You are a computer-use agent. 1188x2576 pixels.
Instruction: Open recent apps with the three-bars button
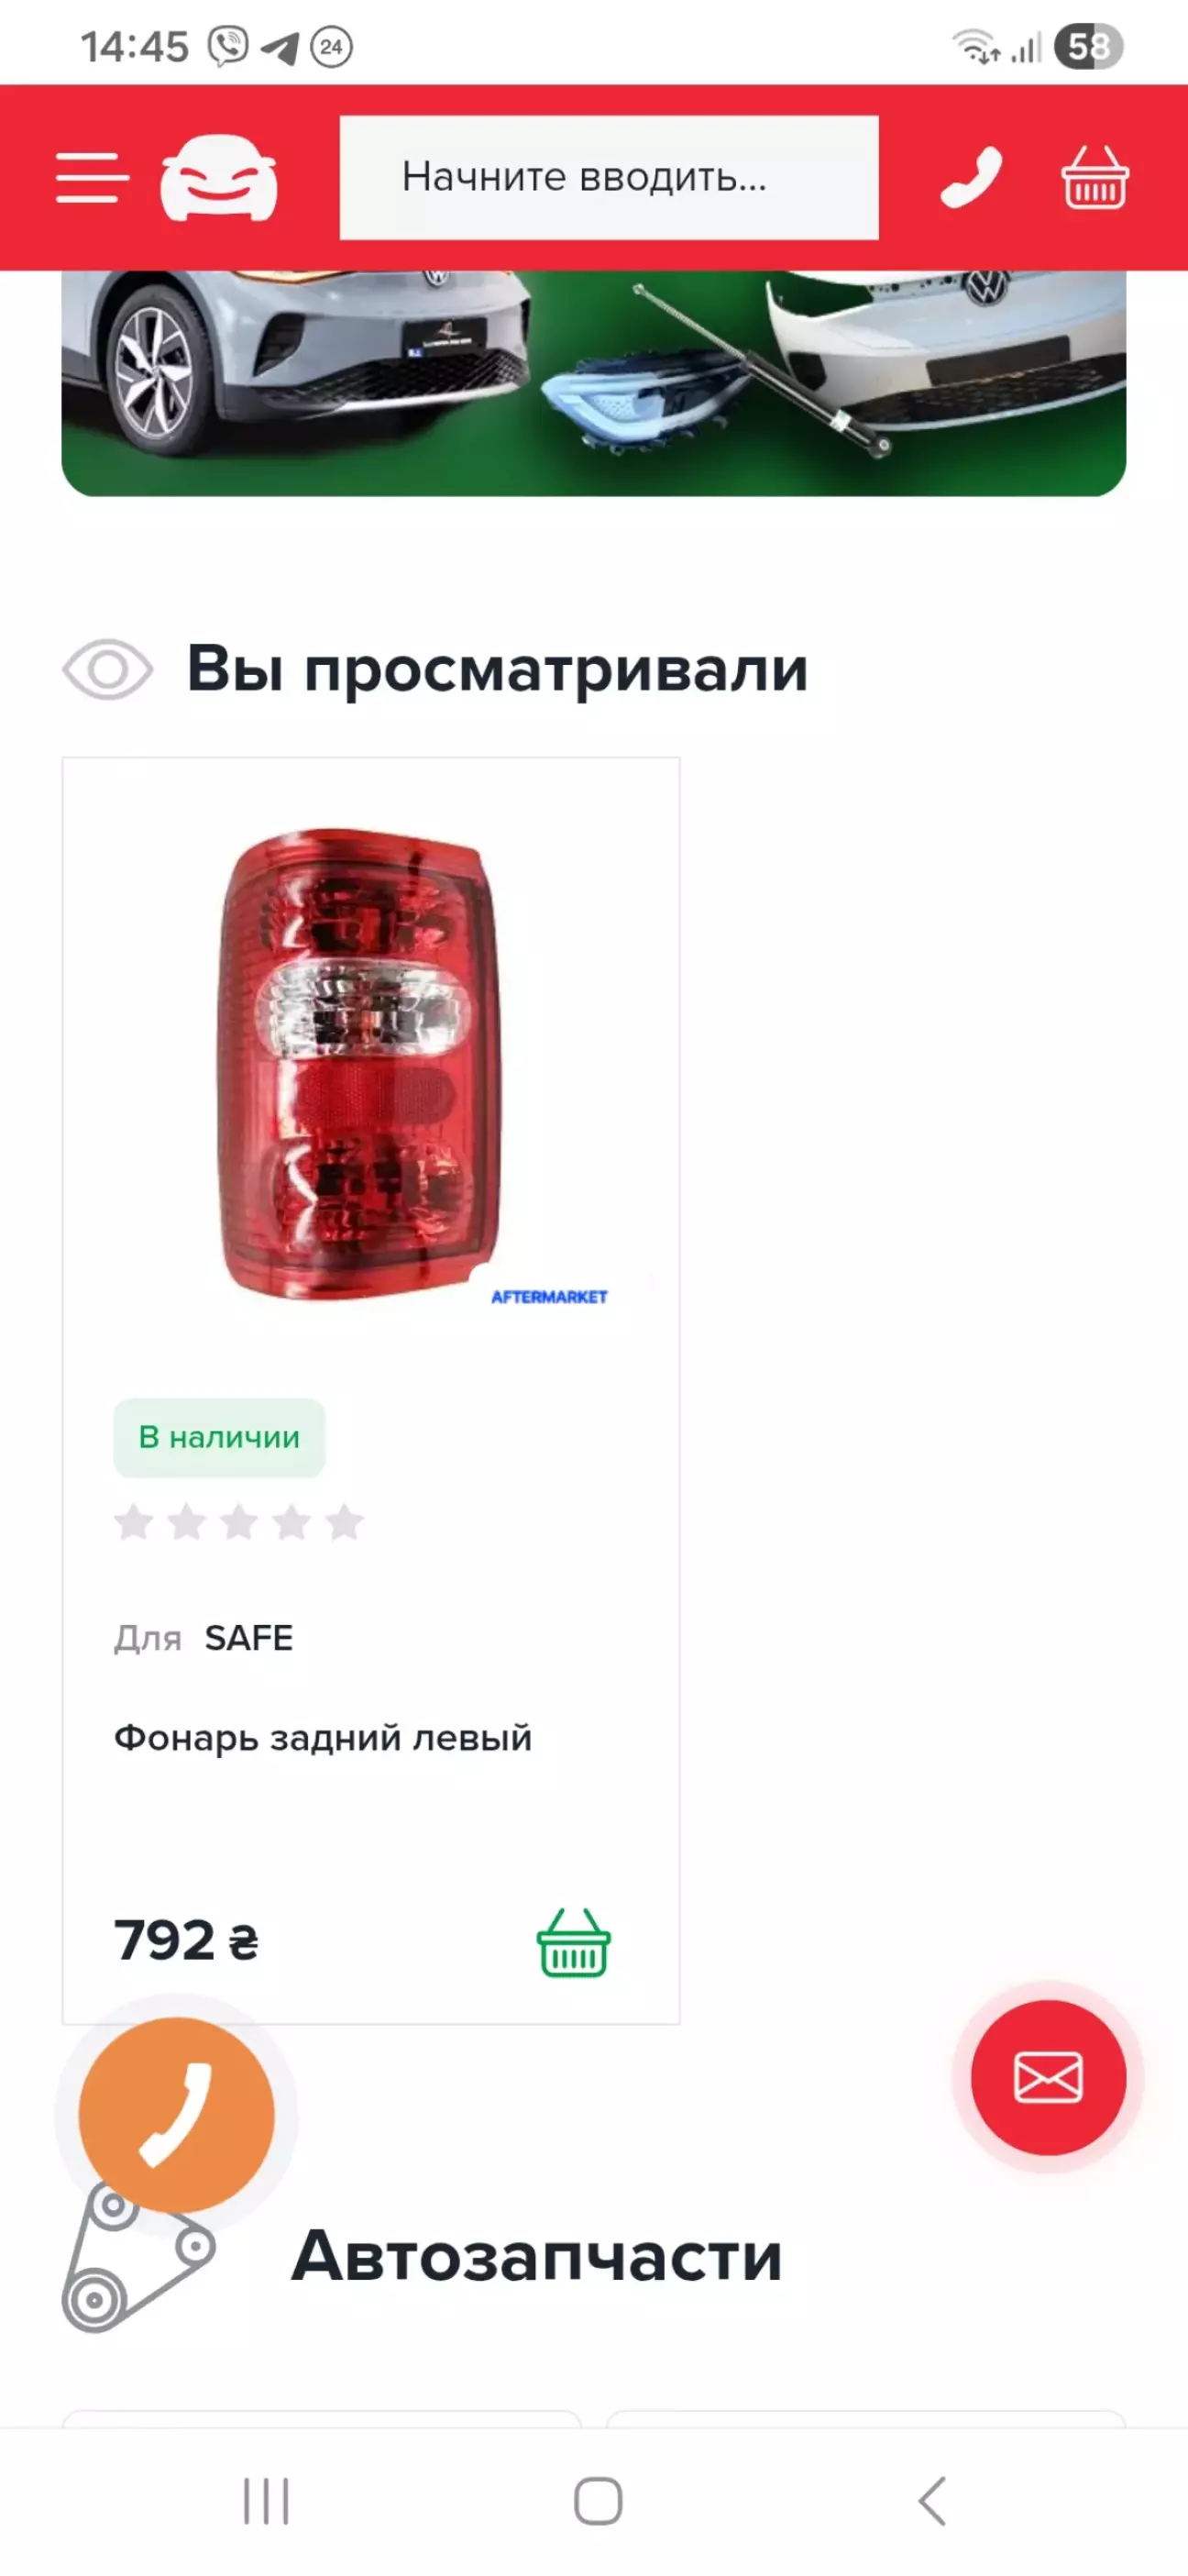pos(266,2502)
